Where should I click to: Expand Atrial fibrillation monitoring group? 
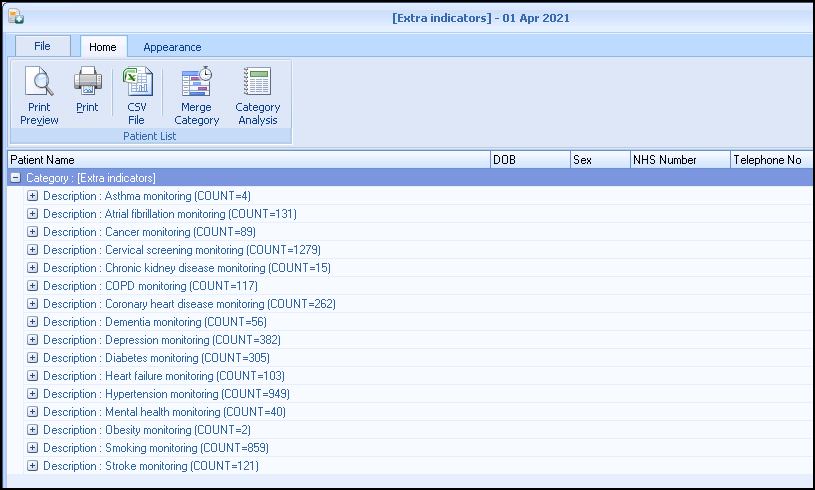point(32,214)
